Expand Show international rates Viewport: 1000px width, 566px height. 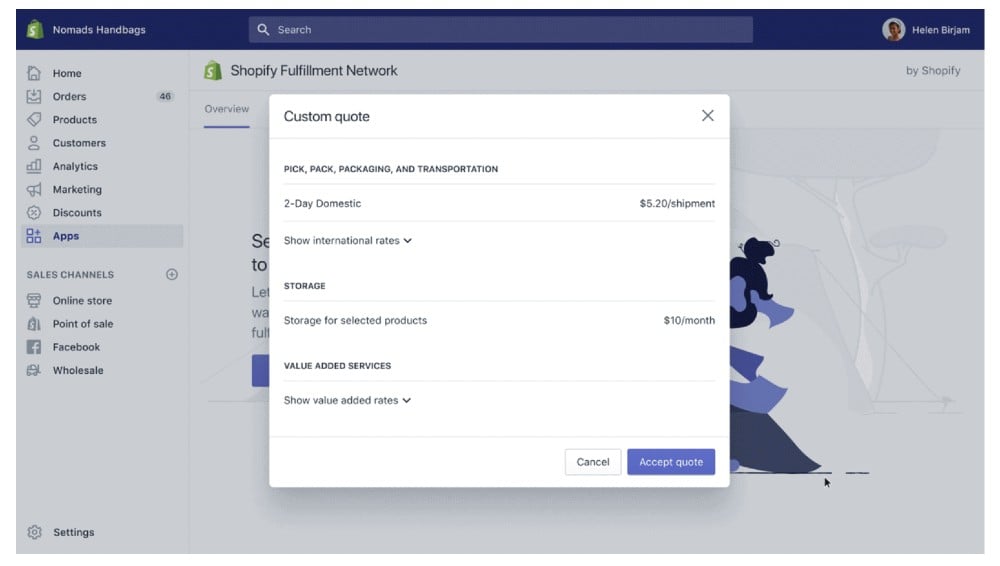pos(348,241)
